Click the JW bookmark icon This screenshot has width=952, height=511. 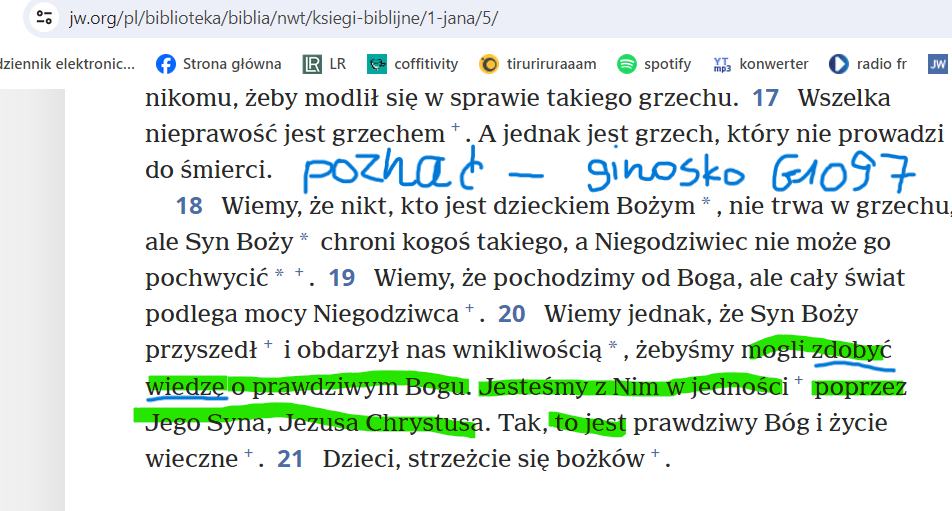[x=937, y=64]
